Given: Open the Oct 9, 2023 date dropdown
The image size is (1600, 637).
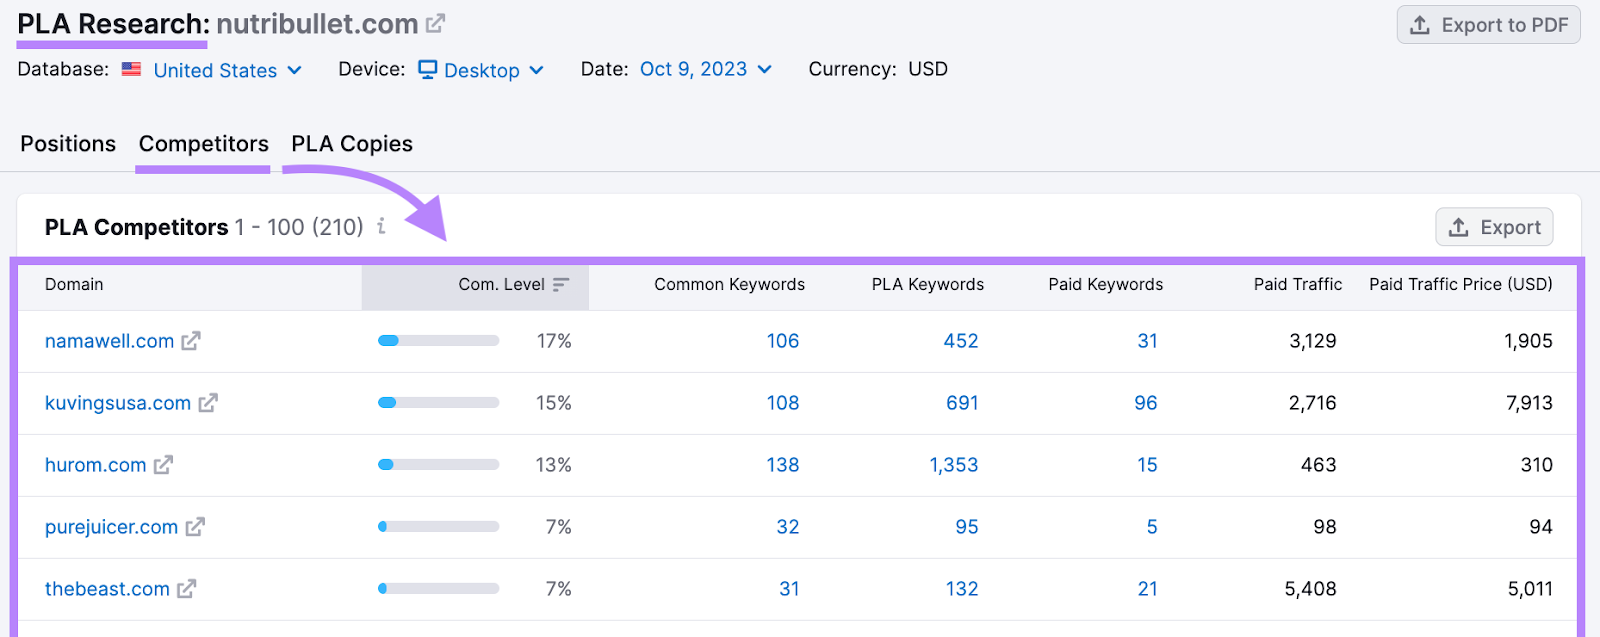Looking at the screenshot, I should click(x=706, y=69).
